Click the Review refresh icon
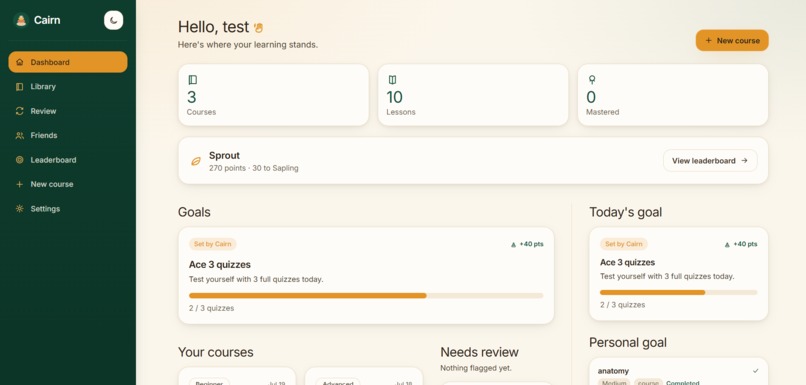The width and height of the screenshot is (806, 385). (x=20, y=111)
